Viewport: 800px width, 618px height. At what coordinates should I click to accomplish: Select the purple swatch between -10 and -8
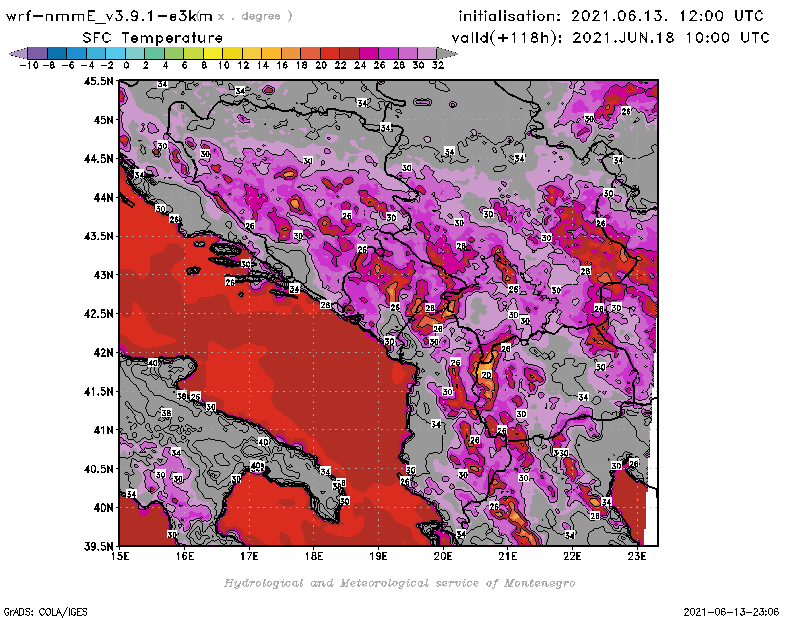click(x=36, y=53)
